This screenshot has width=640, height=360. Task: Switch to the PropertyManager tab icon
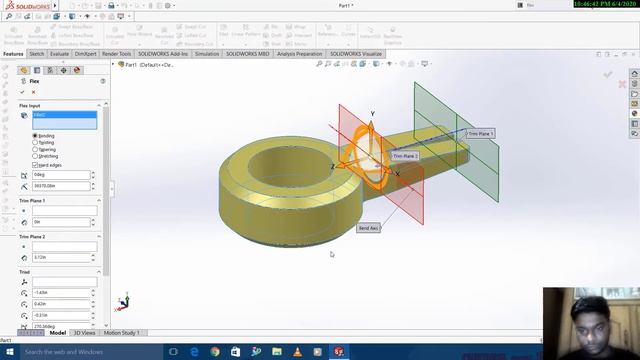click(x=37, y=70)
